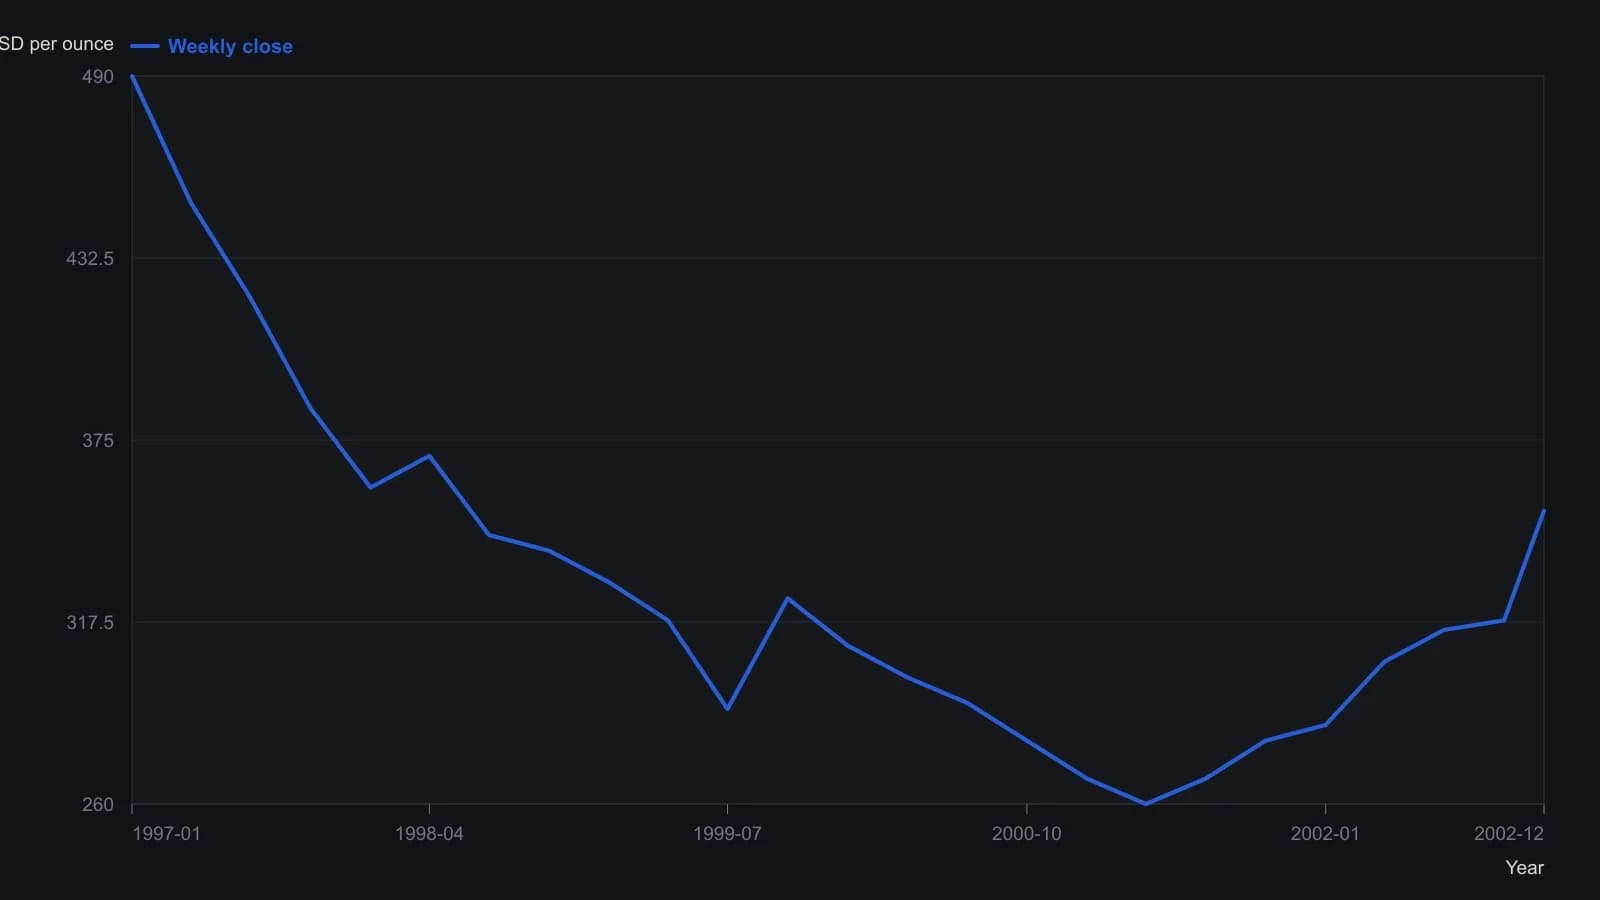The width and height of the screenshot is (1600, 900).
Task: Select the 490 y-axis tick label
Action: pyautogui.click(x=98, y=77)
